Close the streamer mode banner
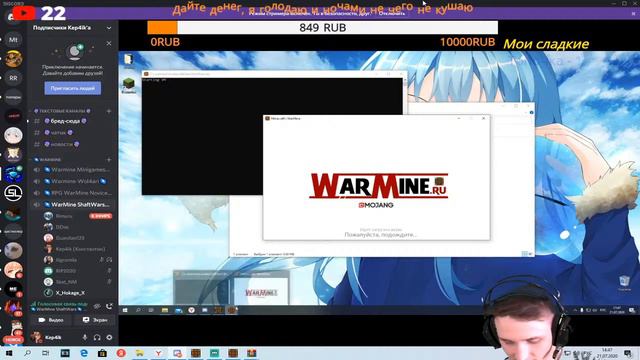Image resolution: width=640 pixels, height=360 pixels. (x=633, y=13)
